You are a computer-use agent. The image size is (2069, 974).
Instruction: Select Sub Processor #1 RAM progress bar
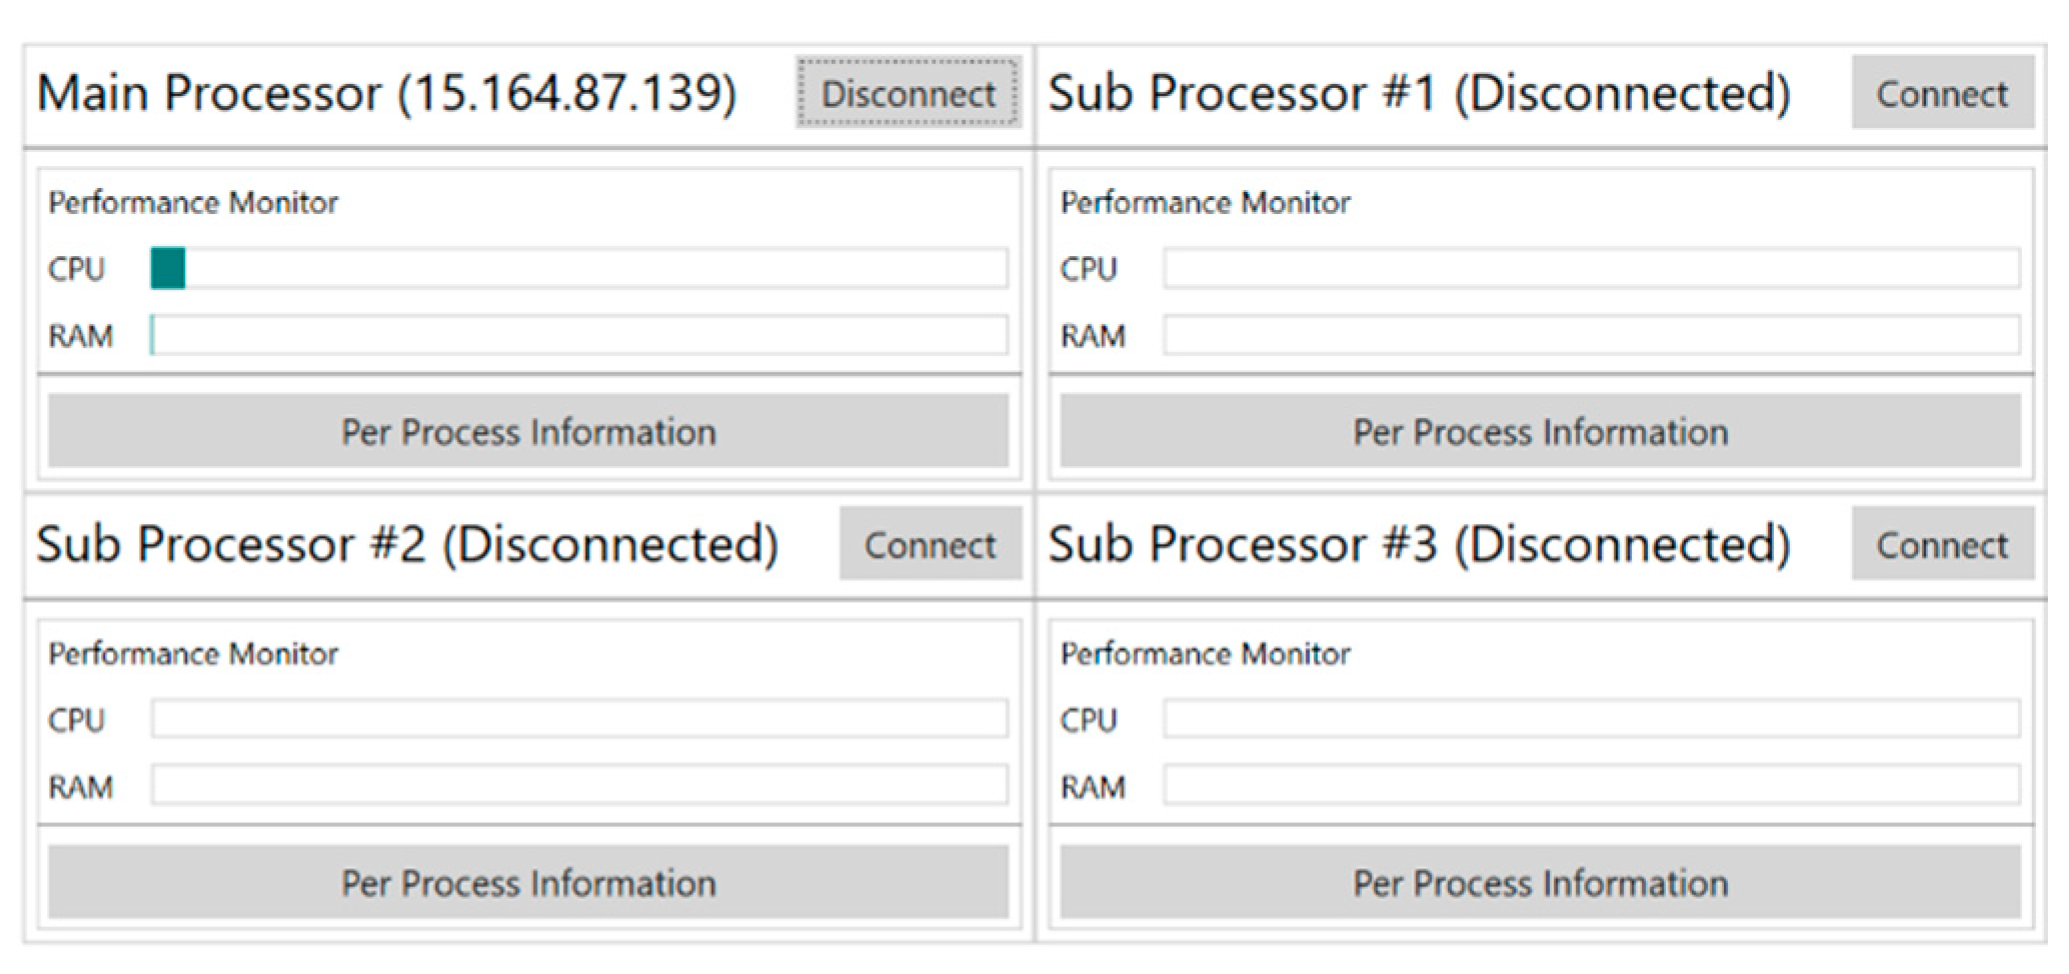(1591, 335)
